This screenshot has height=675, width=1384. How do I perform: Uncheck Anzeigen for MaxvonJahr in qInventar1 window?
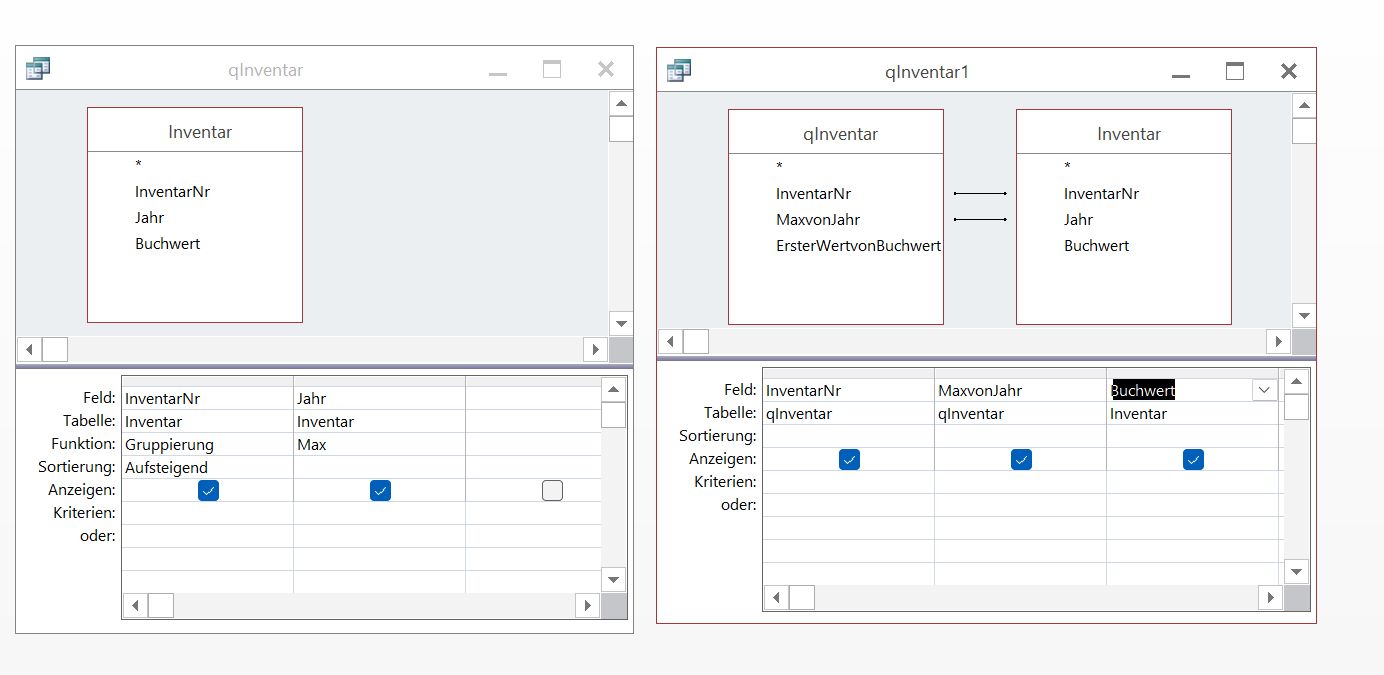tap(1021, 459)
